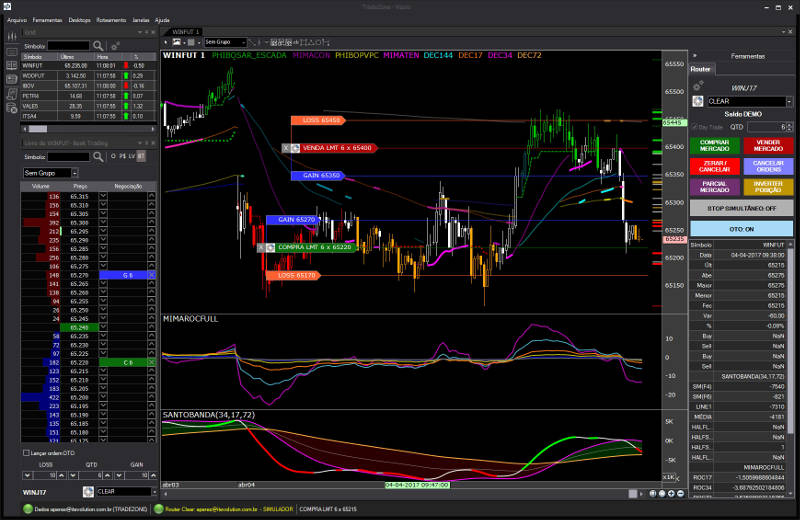Click the Router settings gear icon
This screenshot has height=520, width=800.
[x=697, y=85]
